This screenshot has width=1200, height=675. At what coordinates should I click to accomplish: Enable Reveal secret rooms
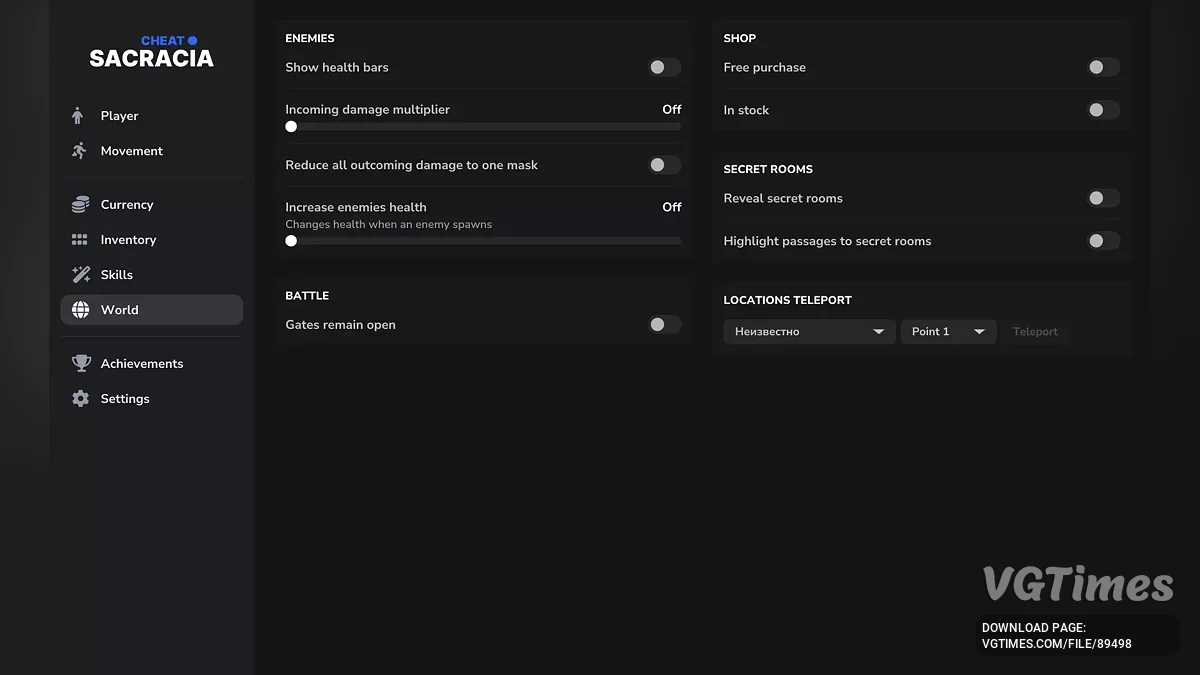[1103, 198]
